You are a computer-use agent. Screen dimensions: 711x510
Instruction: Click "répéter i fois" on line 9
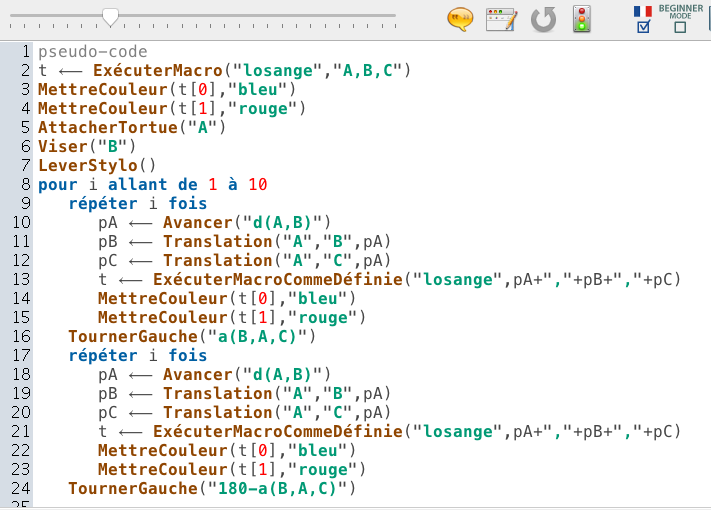point(137,204)
